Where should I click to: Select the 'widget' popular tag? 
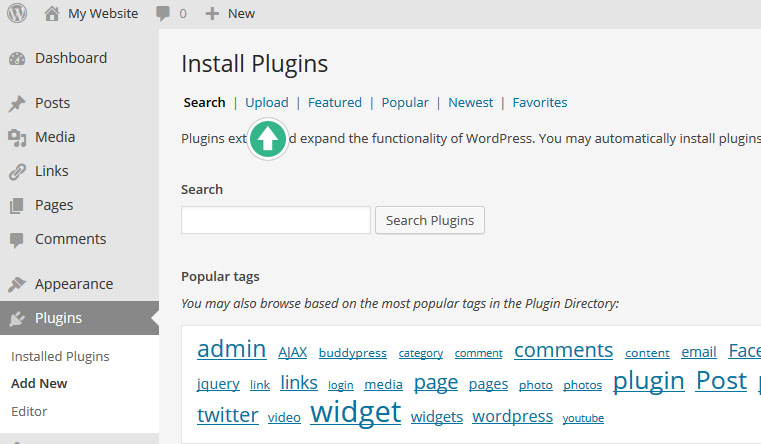tap(355, 412)
